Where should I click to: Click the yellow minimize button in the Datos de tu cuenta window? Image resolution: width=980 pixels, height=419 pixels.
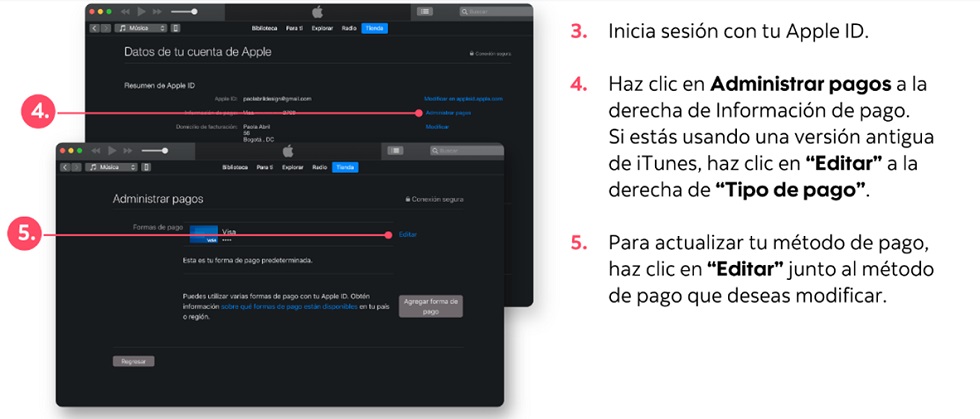101,11
